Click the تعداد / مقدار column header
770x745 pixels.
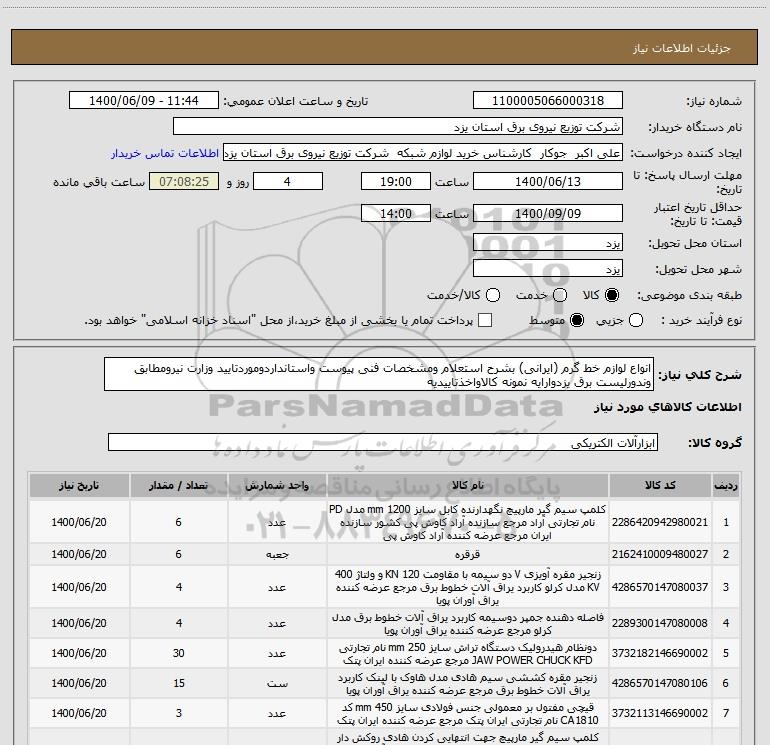coord(179,485)
